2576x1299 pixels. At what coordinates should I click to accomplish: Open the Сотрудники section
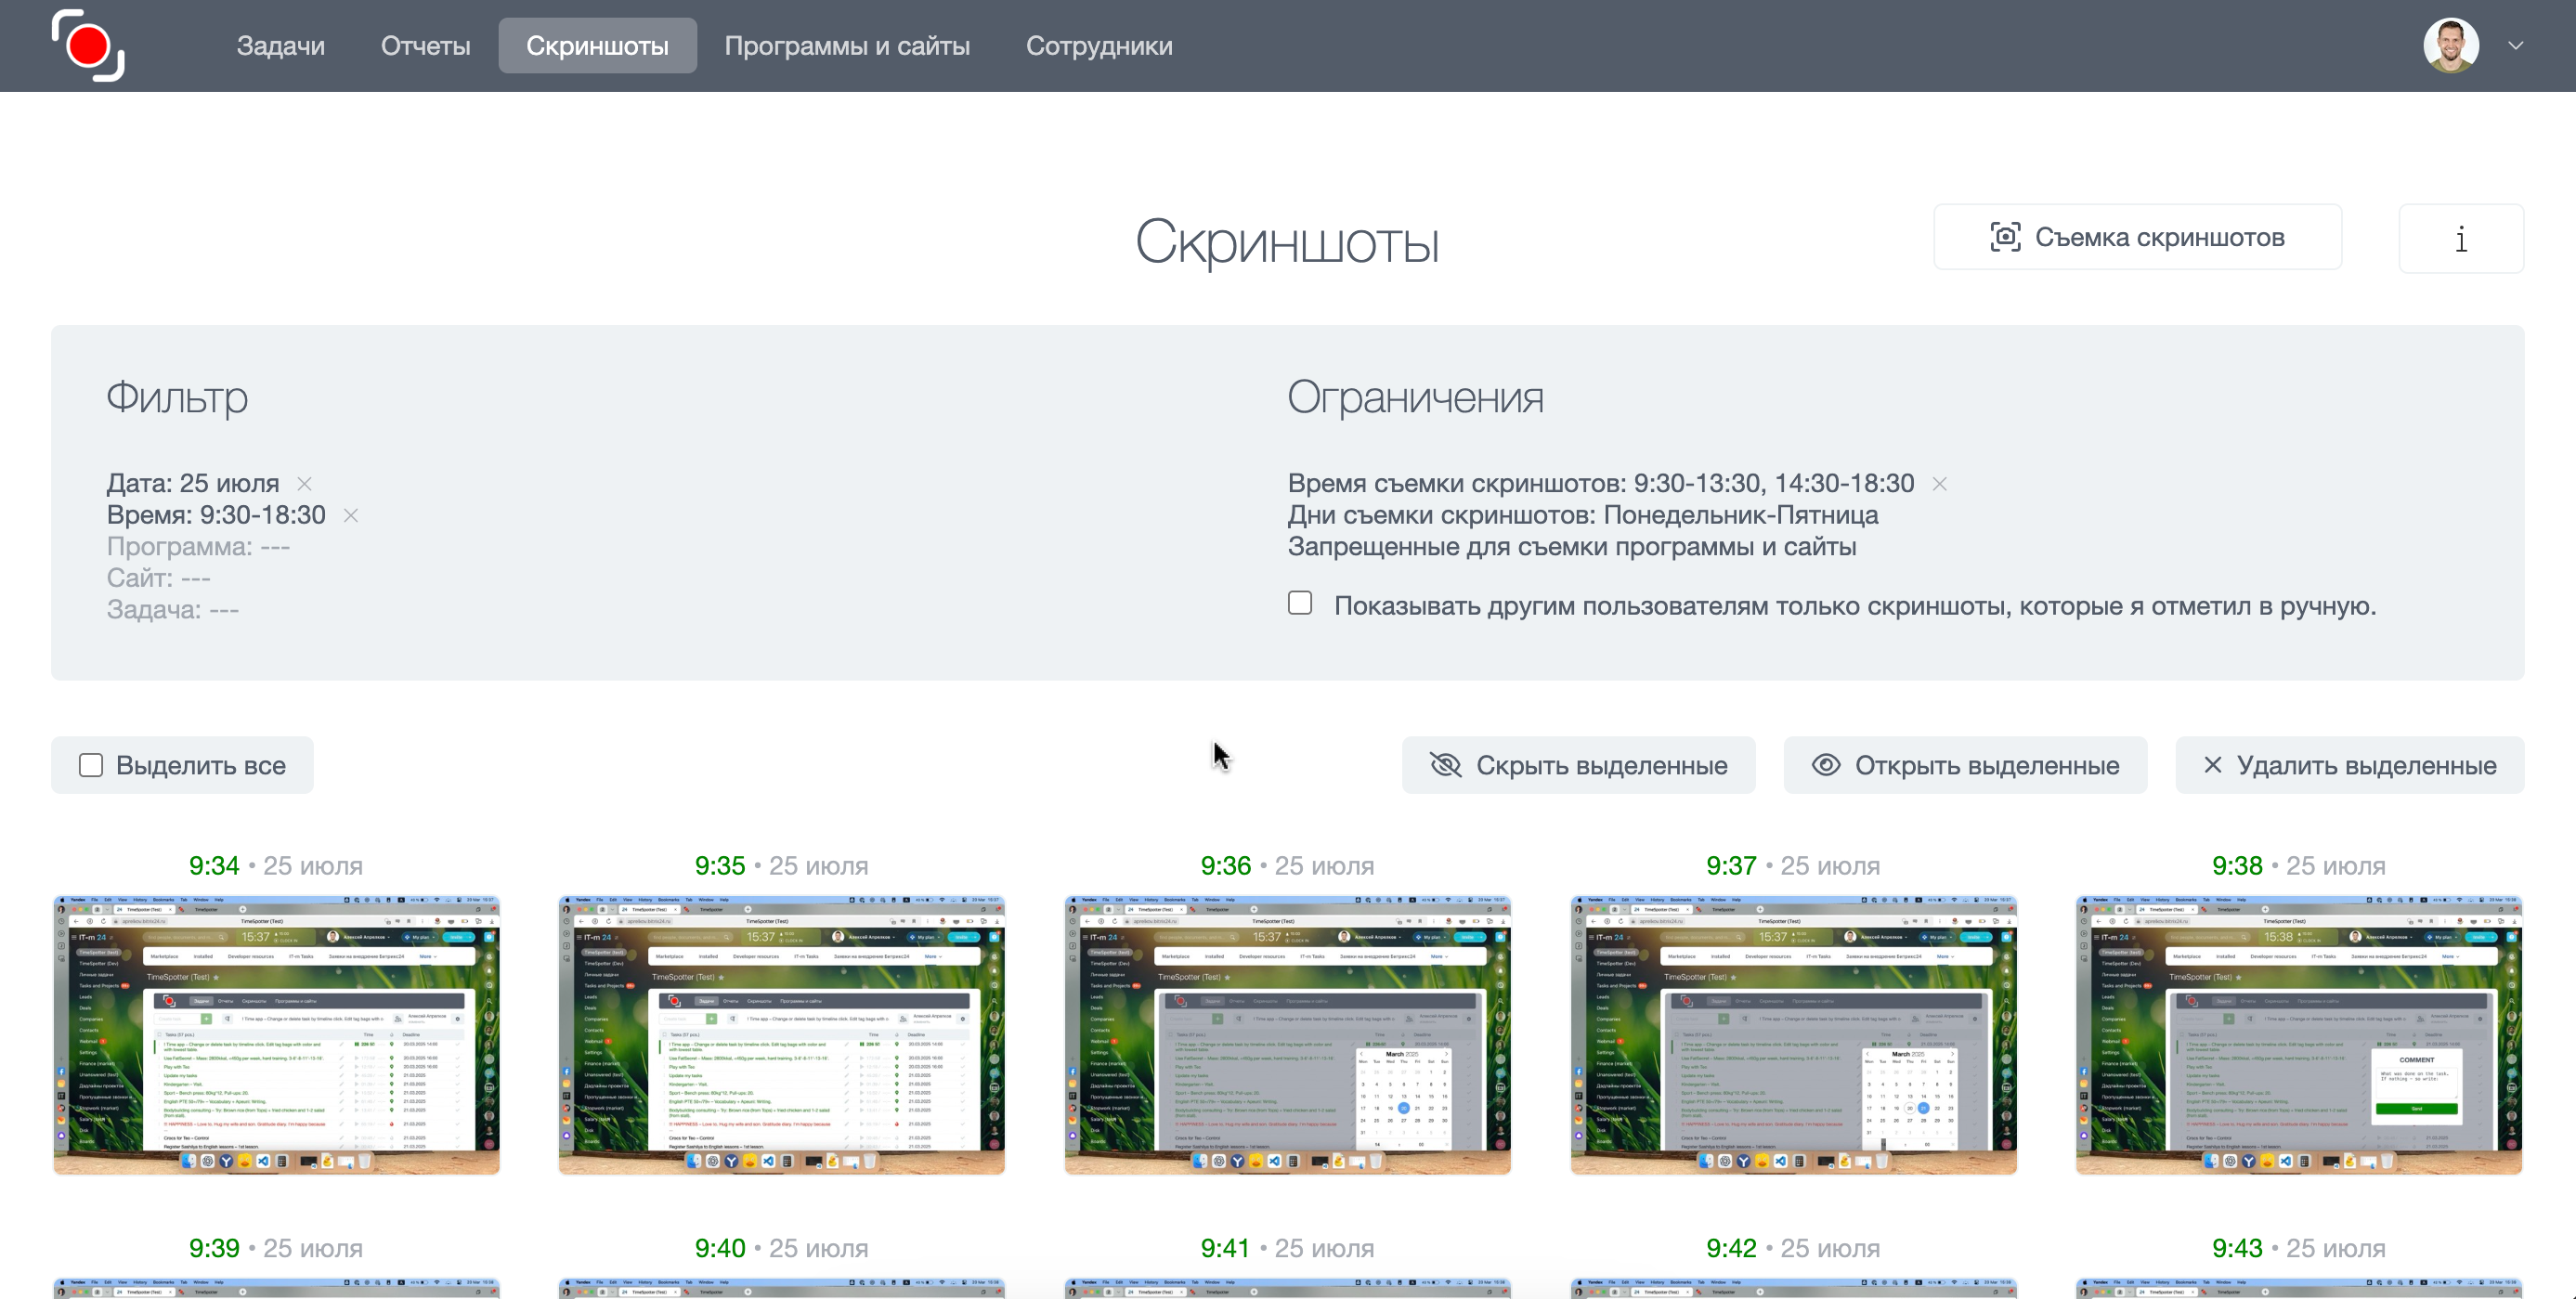coord(1099,46)
